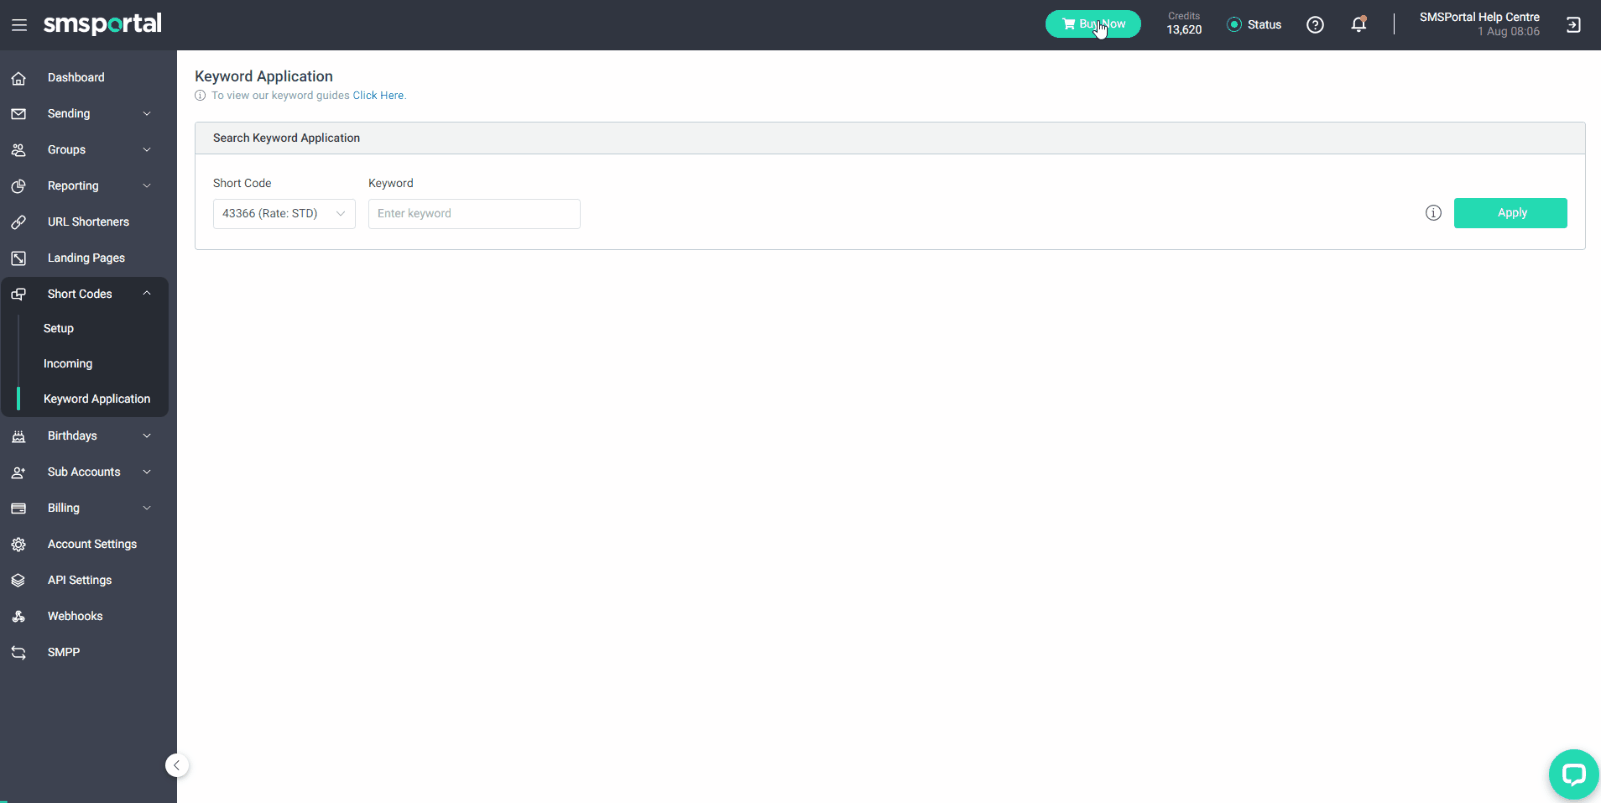
Task: Expand the Billing menu chevron
Action: pos(147,508)
